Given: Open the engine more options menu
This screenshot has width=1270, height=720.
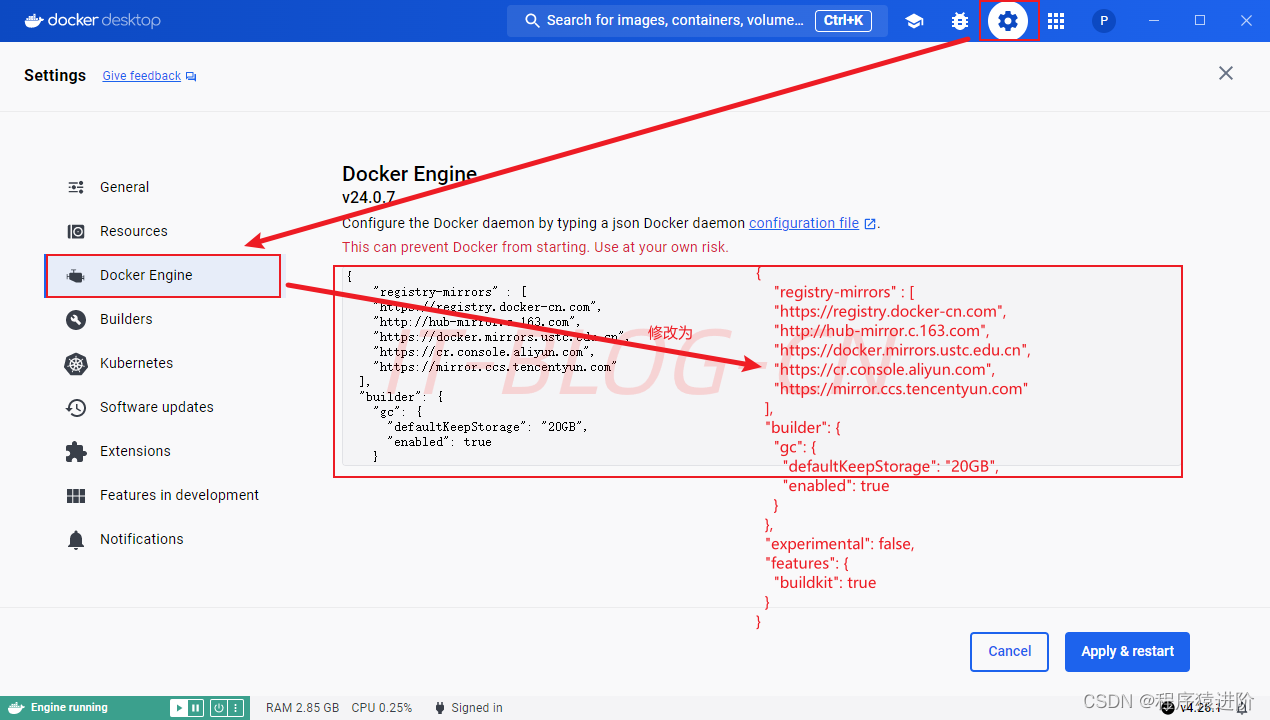Looking at the screenshot, I should tap(236, 708).
